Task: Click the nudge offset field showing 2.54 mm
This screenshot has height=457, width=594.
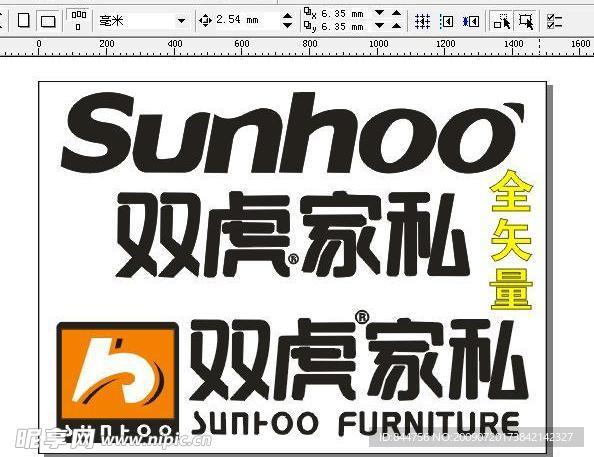Action: [x=246, y=20]
